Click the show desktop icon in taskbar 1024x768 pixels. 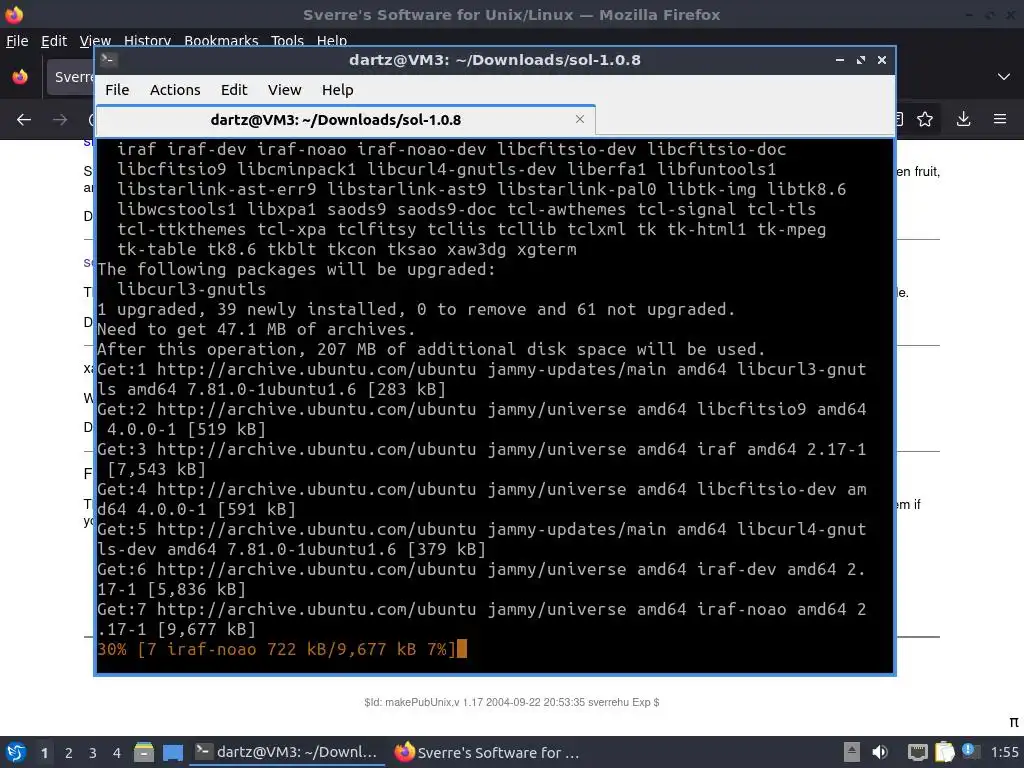[172, 752]
